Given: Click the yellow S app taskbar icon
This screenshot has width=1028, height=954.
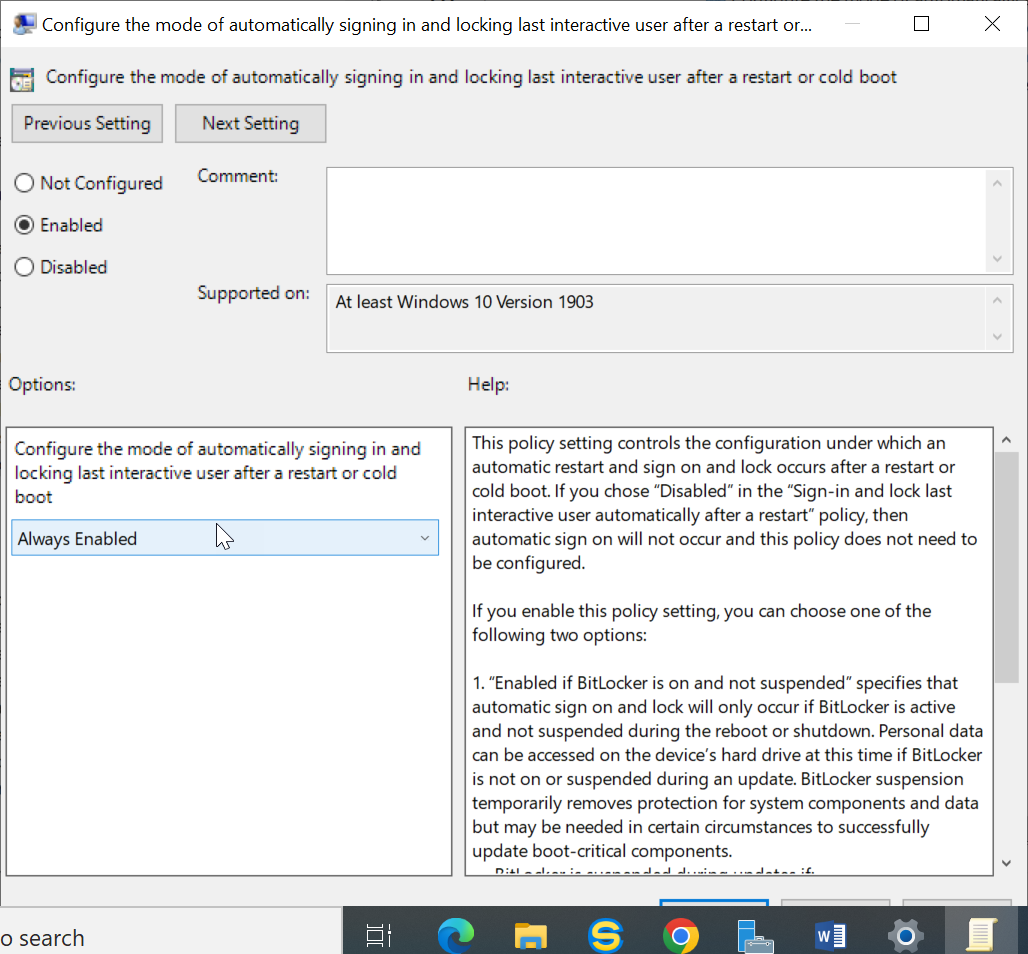Looking at the screenshot, I should point(605,936).
